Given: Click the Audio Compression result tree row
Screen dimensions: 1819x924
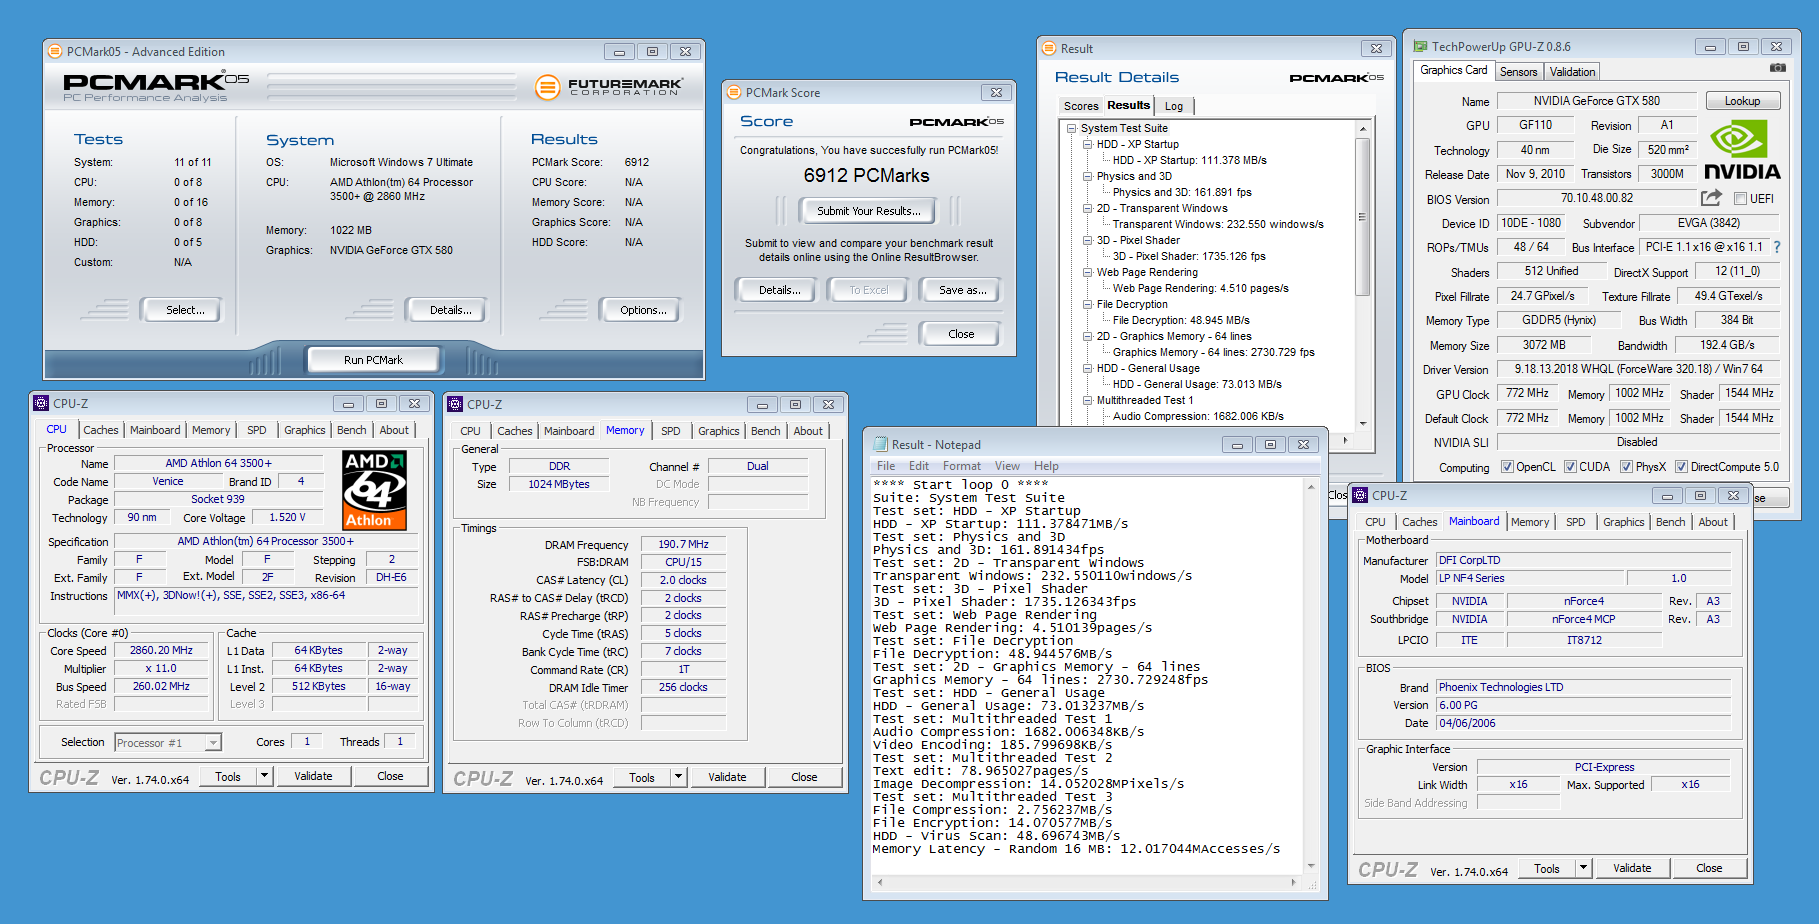Looking at the screenshot, I should [x=1198, y=416].
